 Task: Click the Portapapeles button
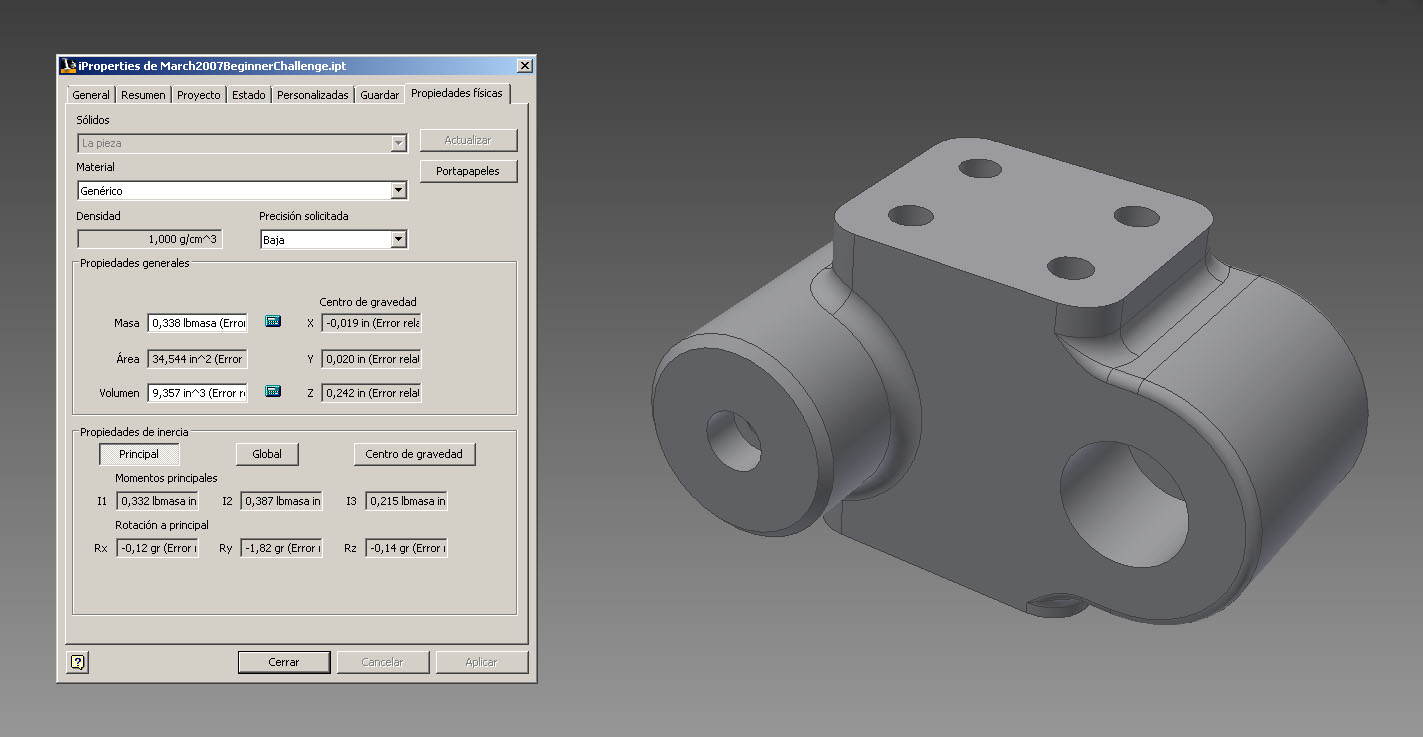pyautogui.click(x=468, y=171)
